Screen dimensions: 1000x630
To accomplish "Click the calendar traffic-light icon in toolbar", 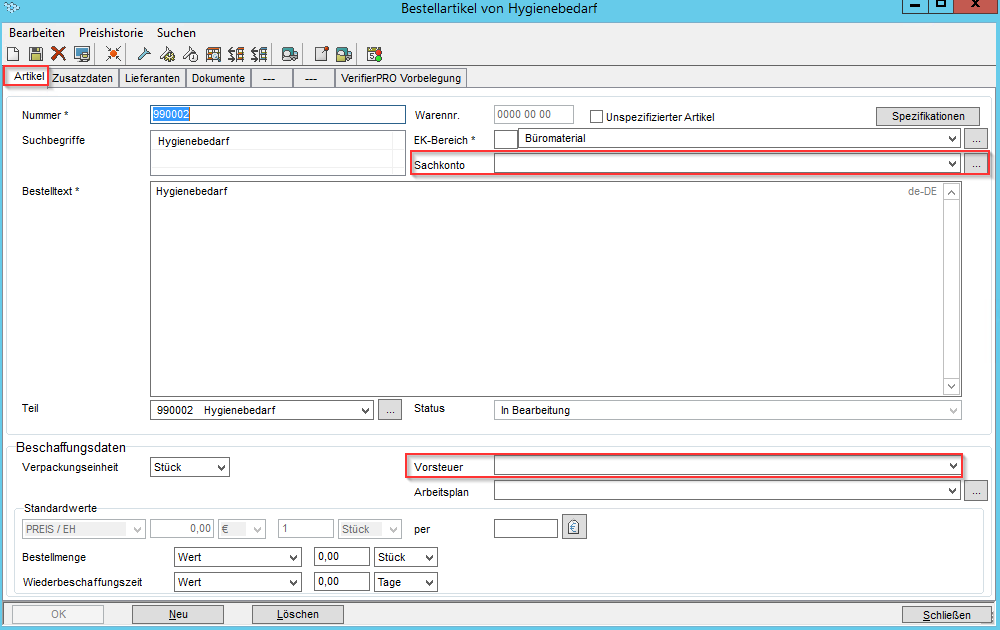I will (374, 54).
